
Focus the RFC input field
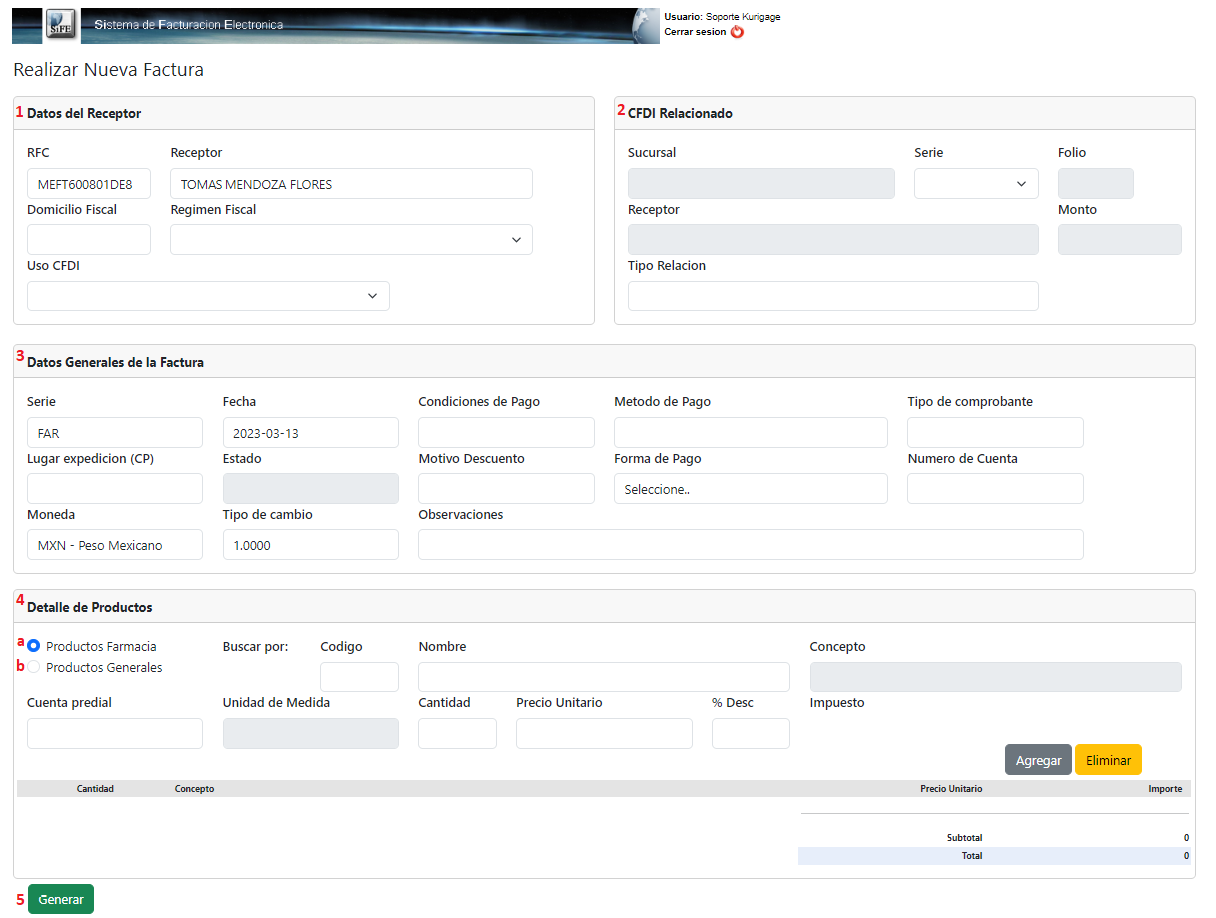point(89,184)
